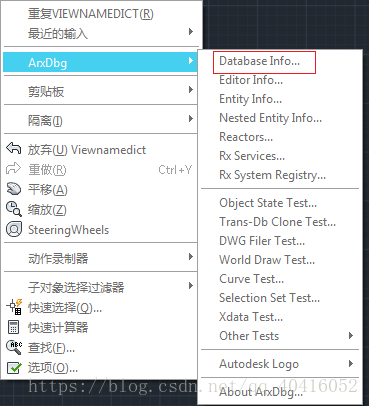The width and height of the screenshot is (369, 406).
Task: Expand the Autodesk Logo submenu arrow
Action: [351, 363]
